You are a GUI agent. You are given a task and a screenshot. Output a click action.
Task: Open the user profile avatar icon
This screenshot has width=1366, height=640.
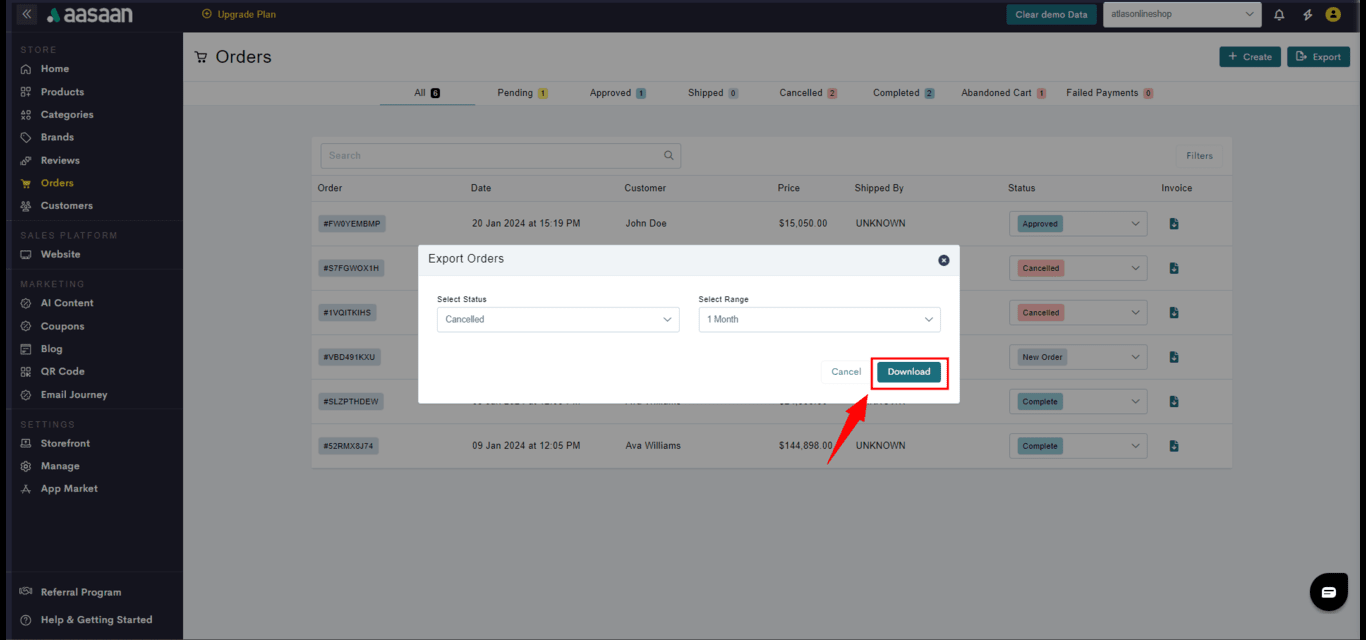pos(1333,15)
